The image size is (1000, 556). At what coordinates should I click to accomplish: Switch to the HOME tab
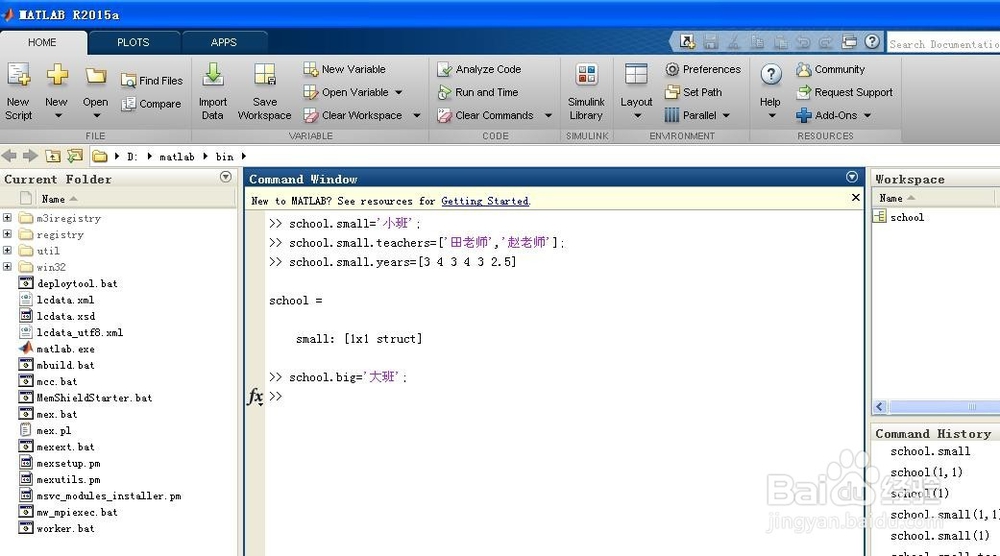pos(42,42)
